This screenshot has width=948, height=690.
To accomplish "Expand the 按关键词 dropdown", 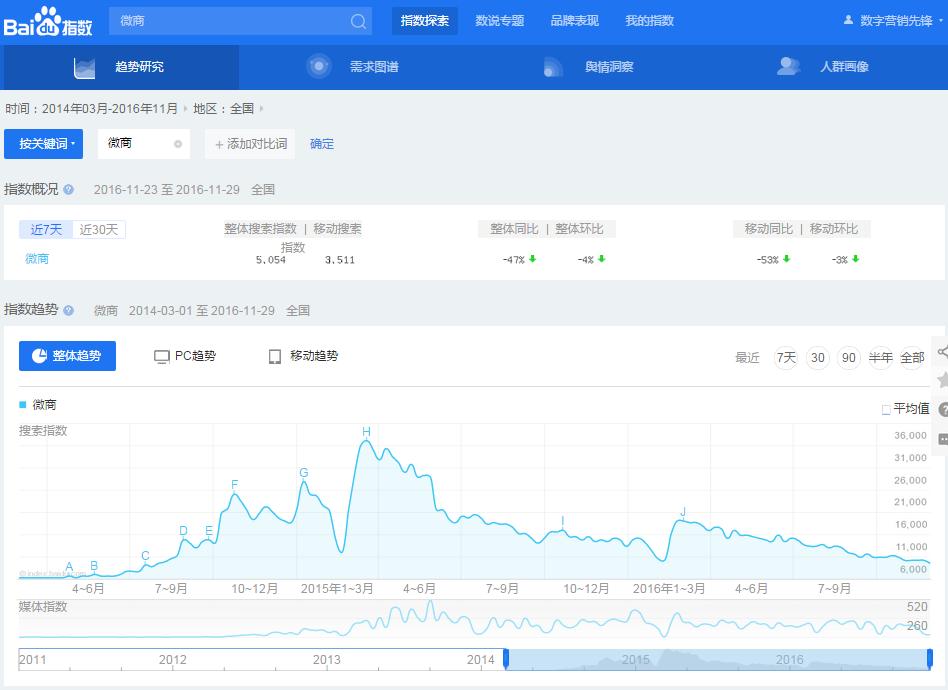I will tap(43, 143).
